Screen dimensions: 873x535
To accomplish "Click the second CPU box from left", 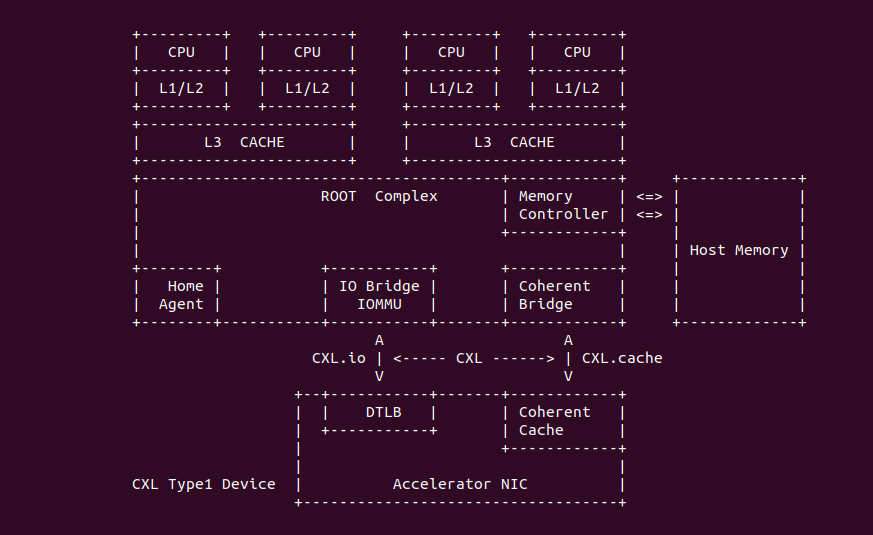I will pyautogui.click(x=307, y=52).
